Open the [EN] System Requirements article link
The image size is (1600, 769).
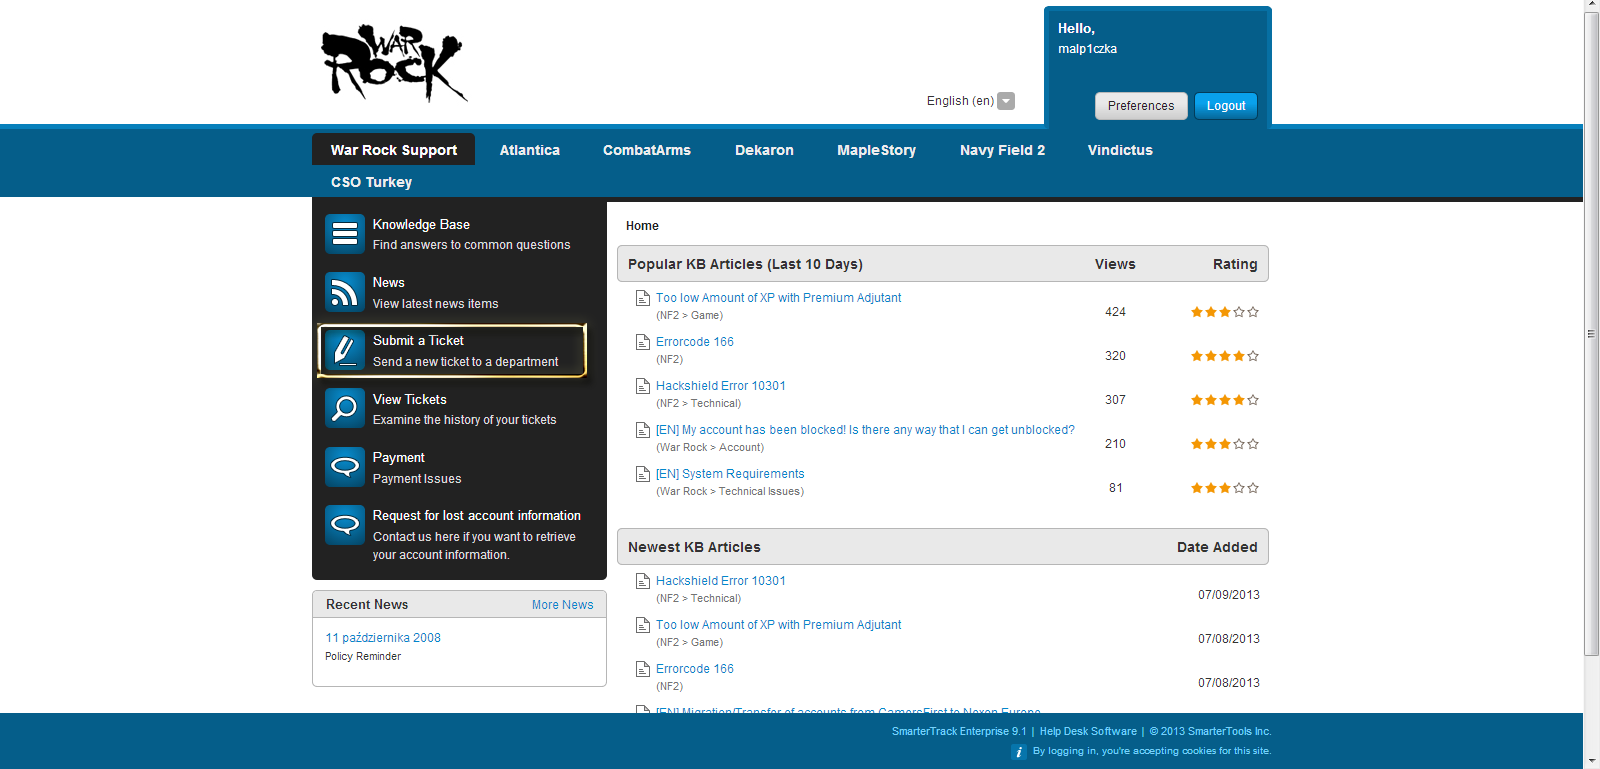[x=730, y=474]
